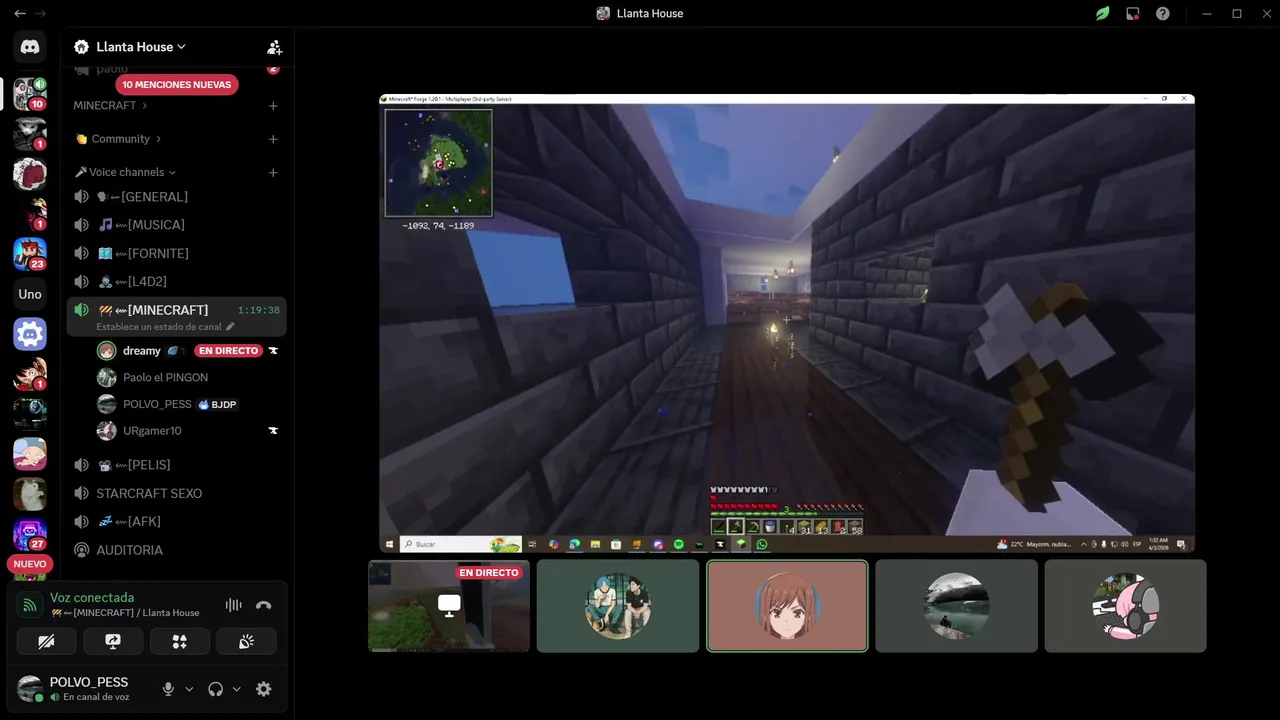Deafen with the headphones icon
The height and width of the screenshot is (720, 1280).
(x=215, y=689)
